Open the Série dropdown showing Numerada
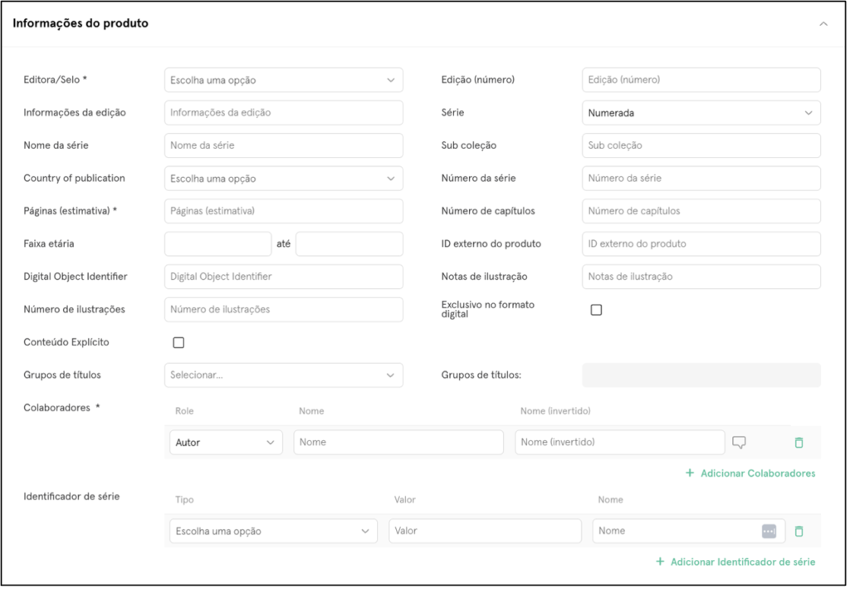 click(701, 113)
